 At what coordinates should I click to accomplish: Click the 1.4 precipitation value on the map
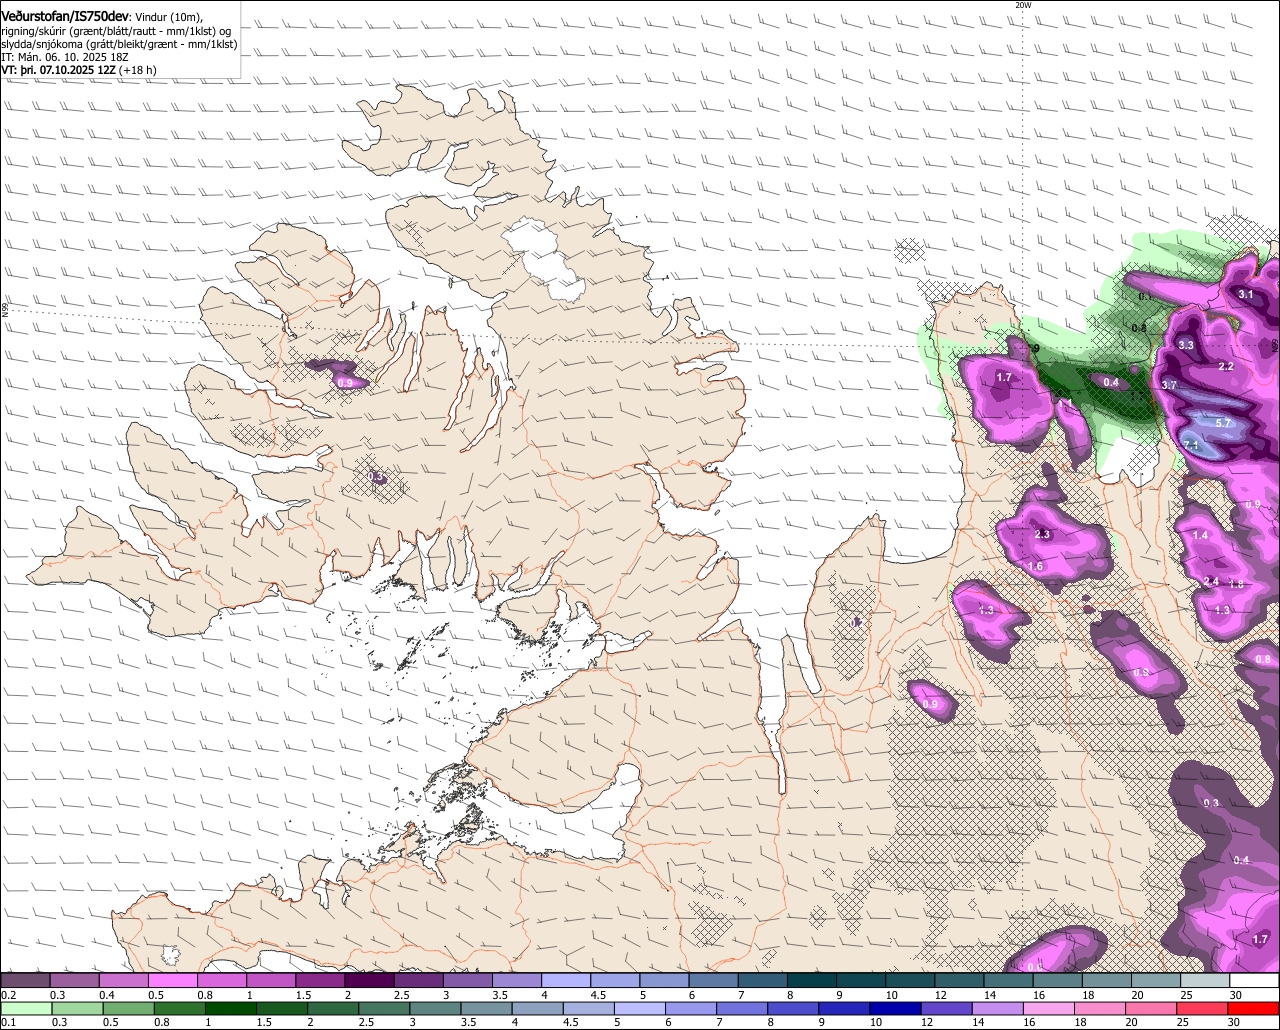coord(1200,535)
